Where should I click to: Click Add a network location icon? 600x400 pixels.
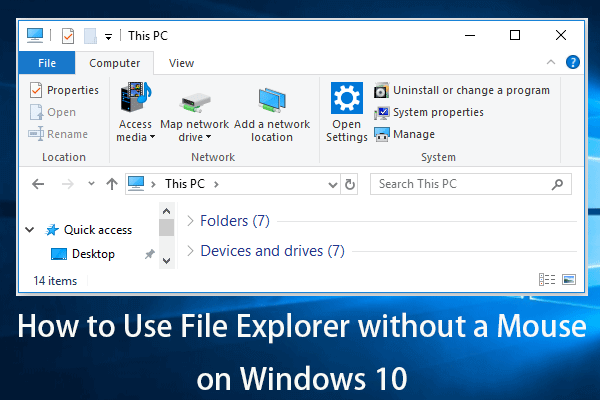click(x=272, y=100)
